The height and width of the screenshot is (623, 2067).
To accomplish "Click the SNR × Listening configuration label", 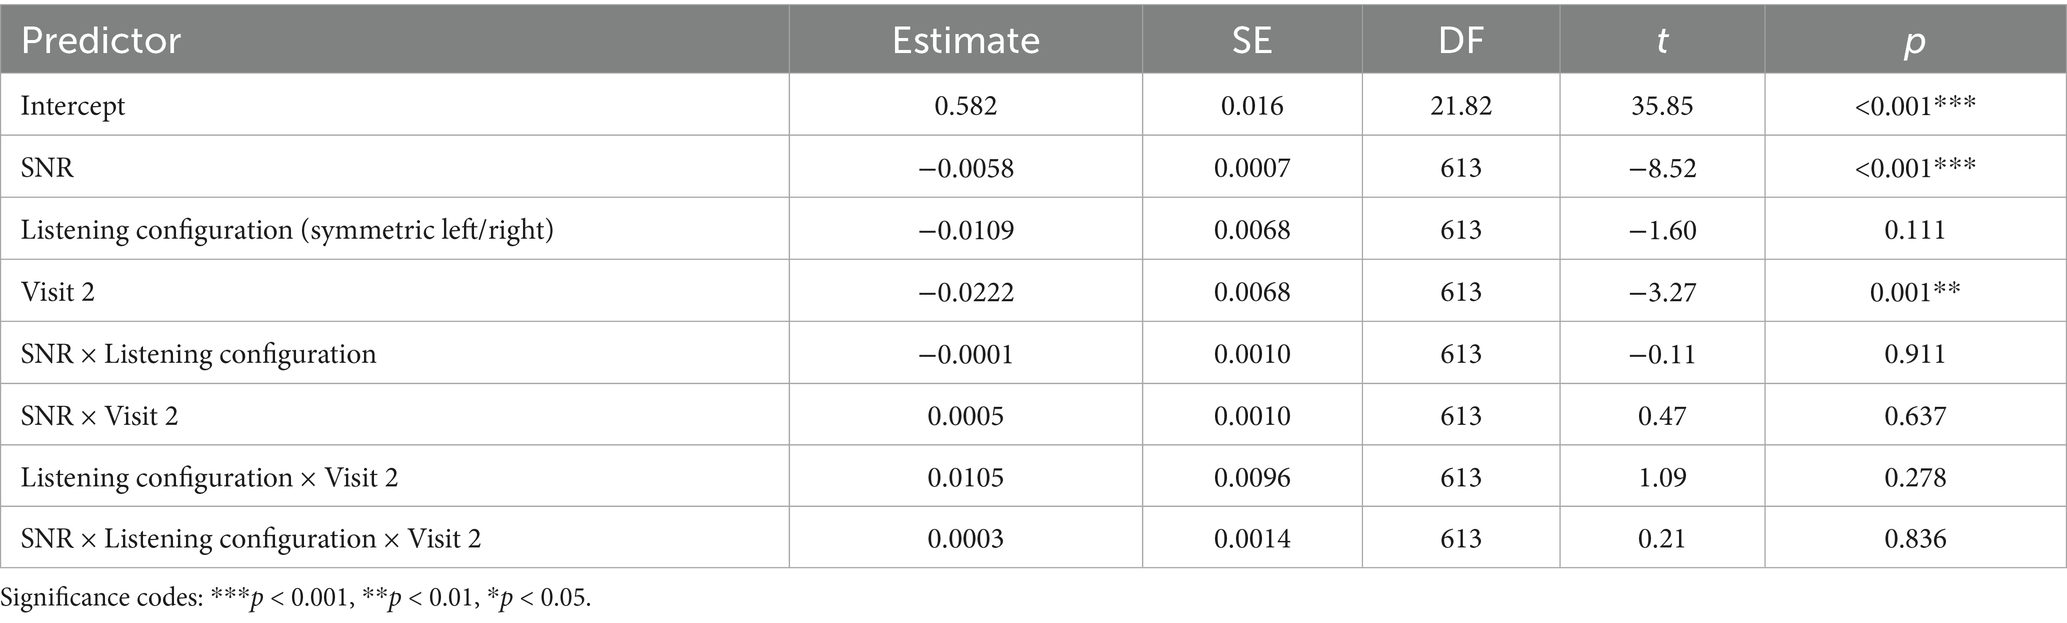I will [198, 354].
